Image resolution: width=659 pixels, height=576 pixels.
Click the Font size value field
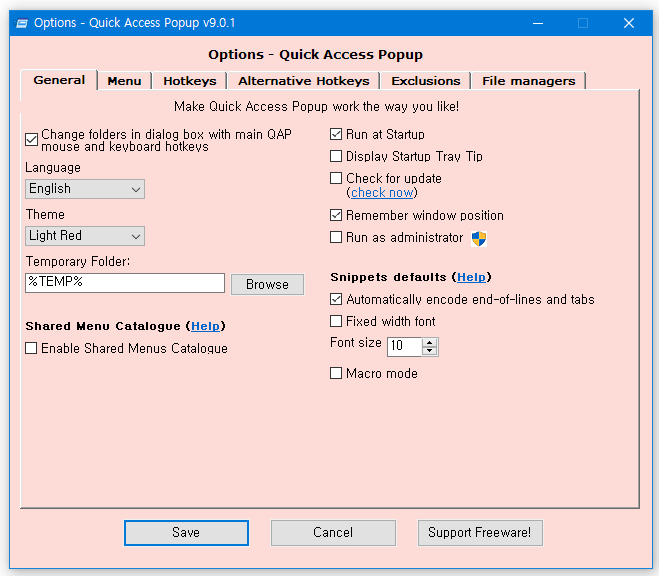pos(404,347)
